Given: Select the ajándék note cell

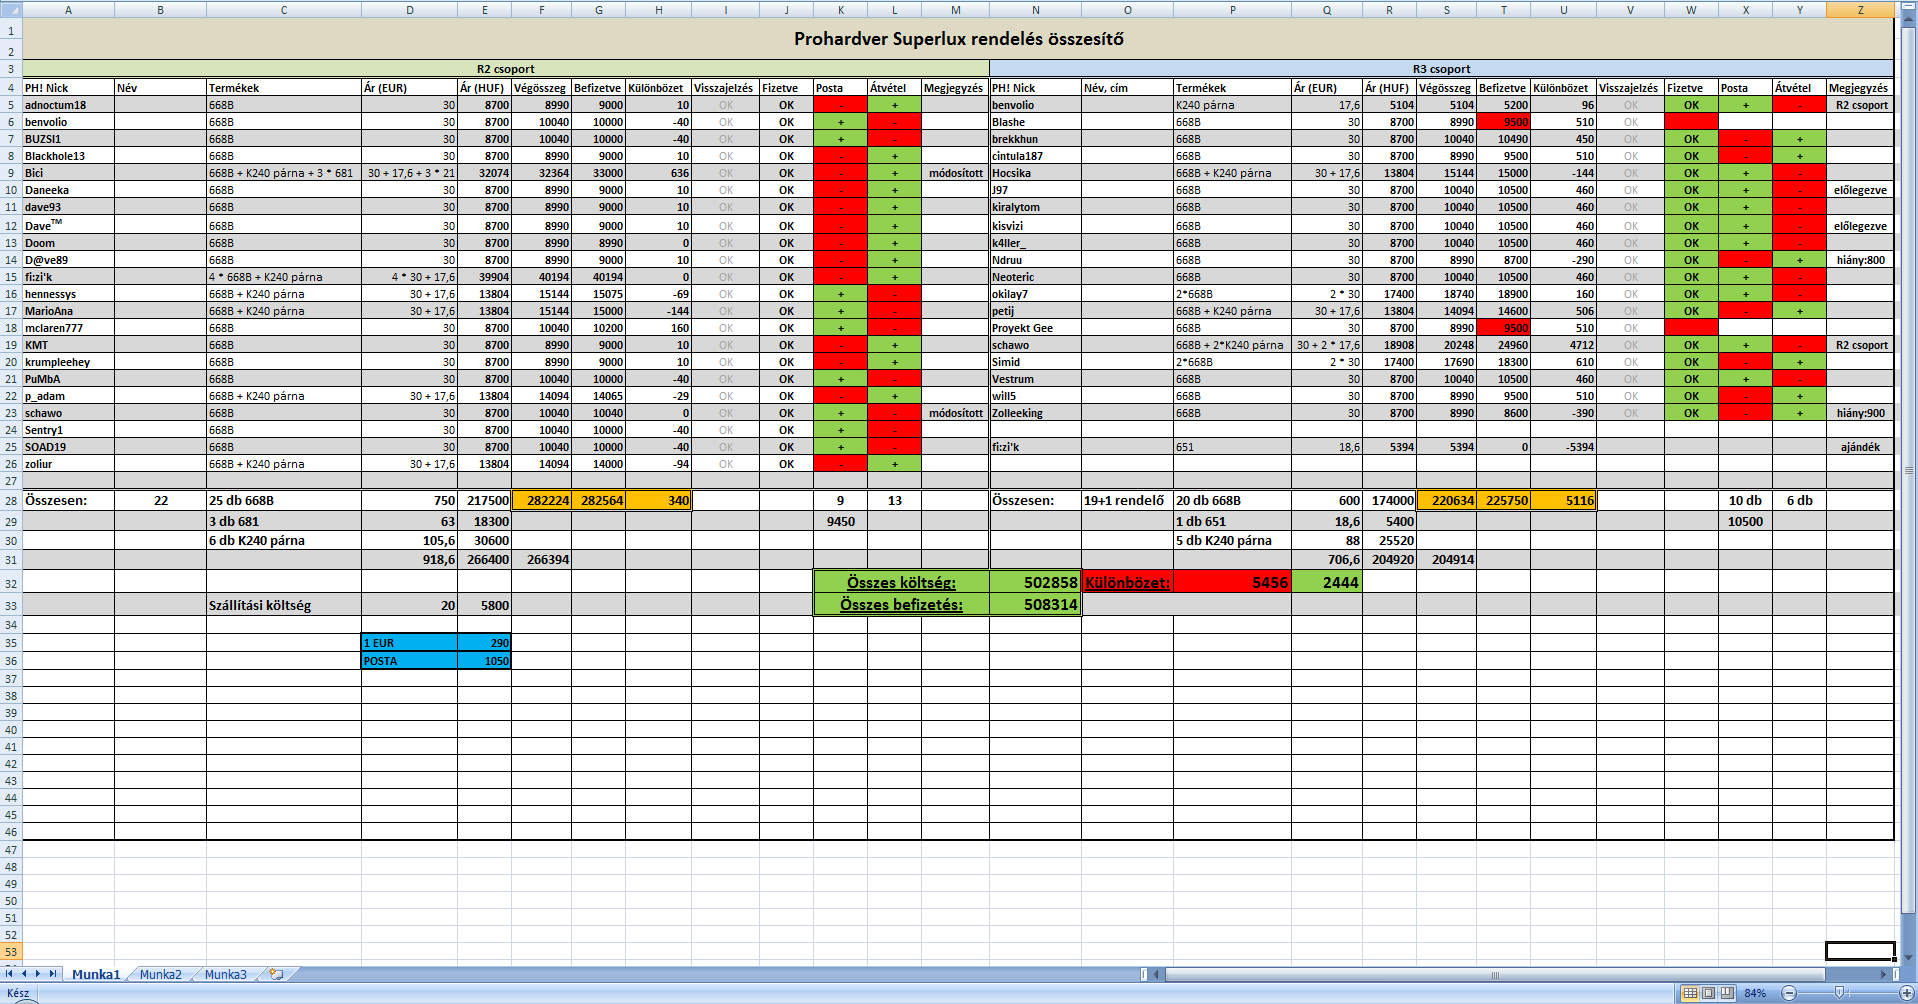Looking at the screenshot, I should 1860,447.
